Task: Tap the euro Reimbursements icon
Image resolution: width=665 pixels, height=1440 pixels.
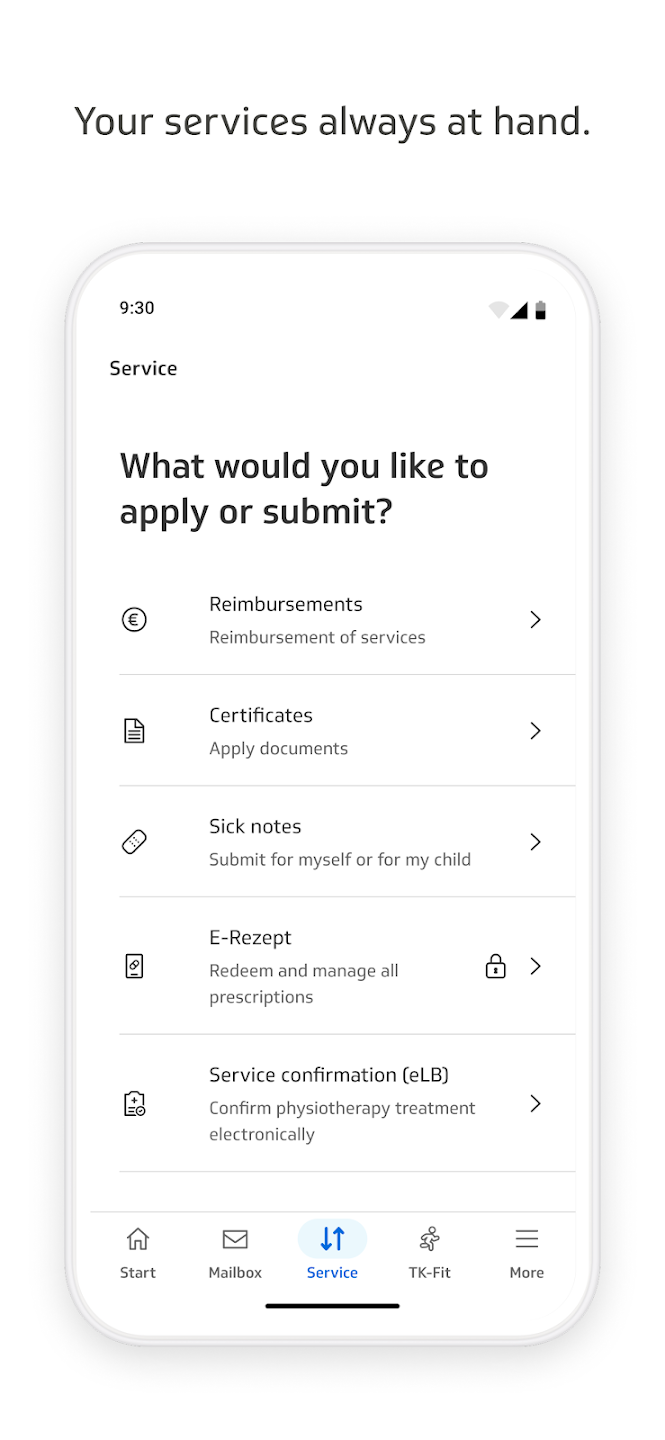Action: pyautogui.click(x=134, y=620)
